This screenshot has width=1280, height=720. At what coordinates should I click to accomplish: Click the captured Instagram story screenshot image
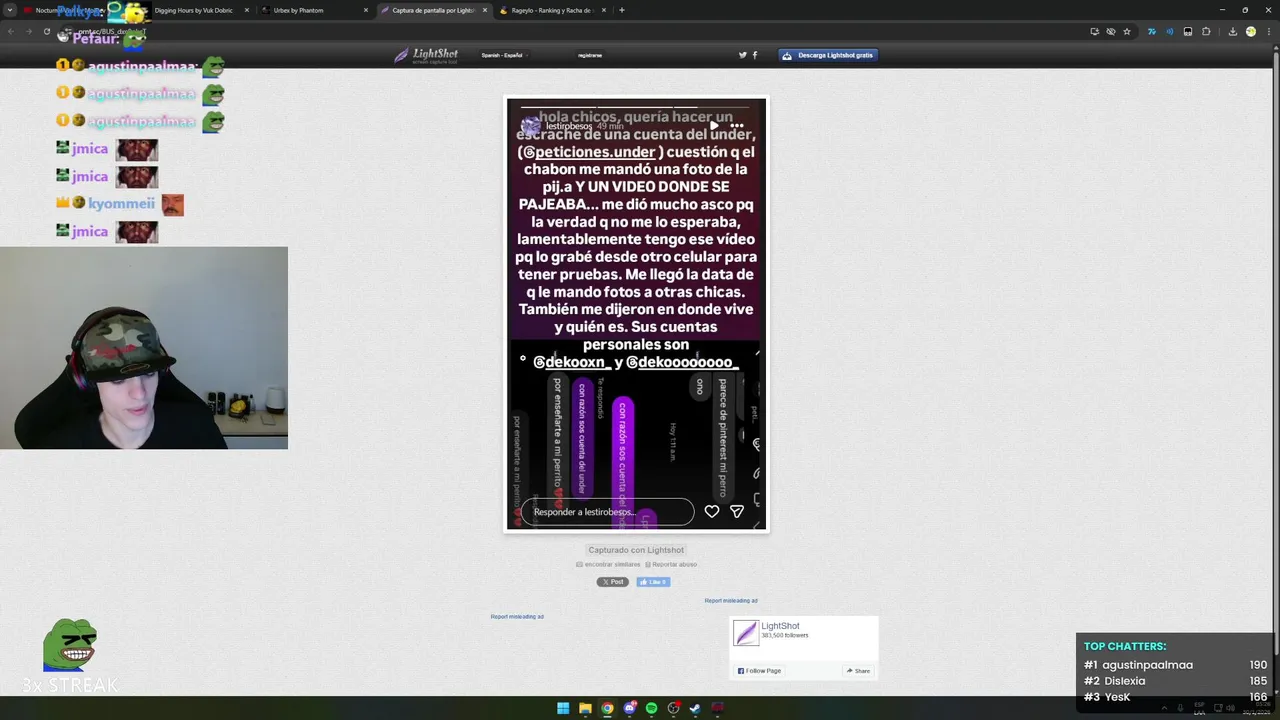point(636,314)
